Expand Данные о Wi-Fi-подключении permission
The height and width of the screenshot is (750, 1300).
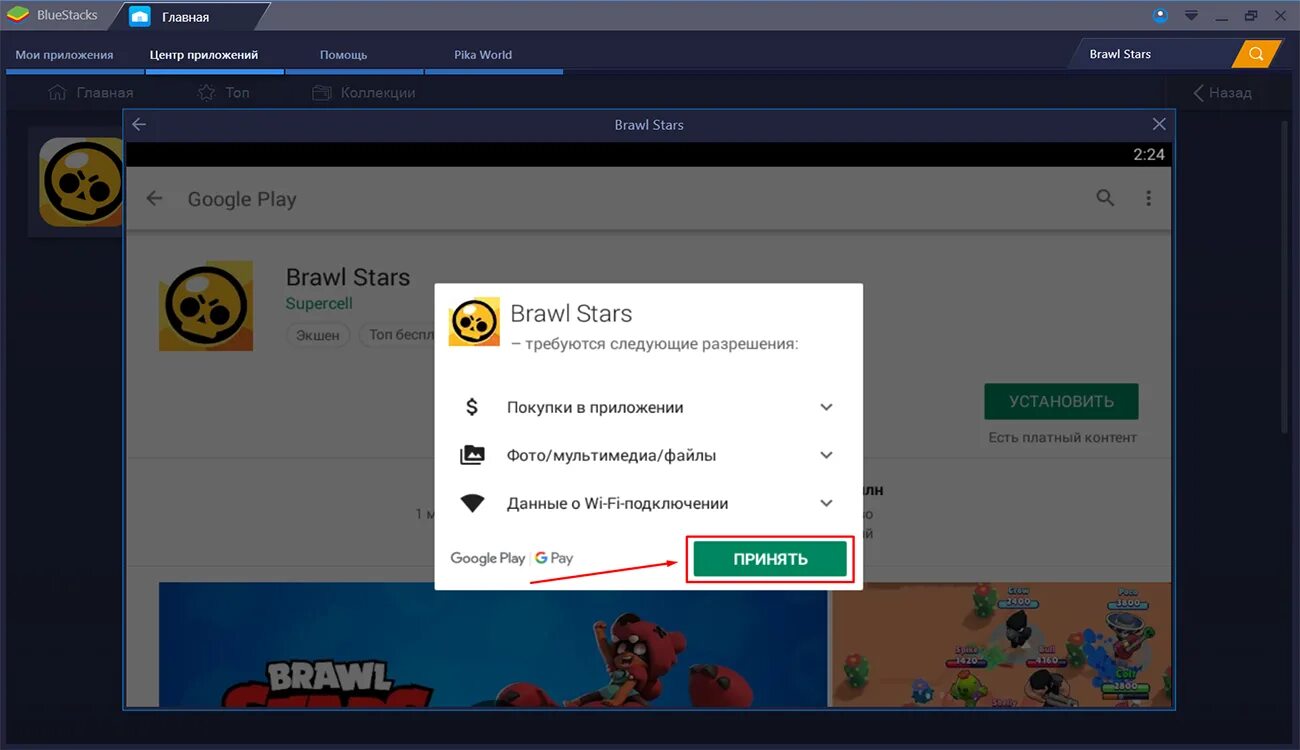pos(826,503)
